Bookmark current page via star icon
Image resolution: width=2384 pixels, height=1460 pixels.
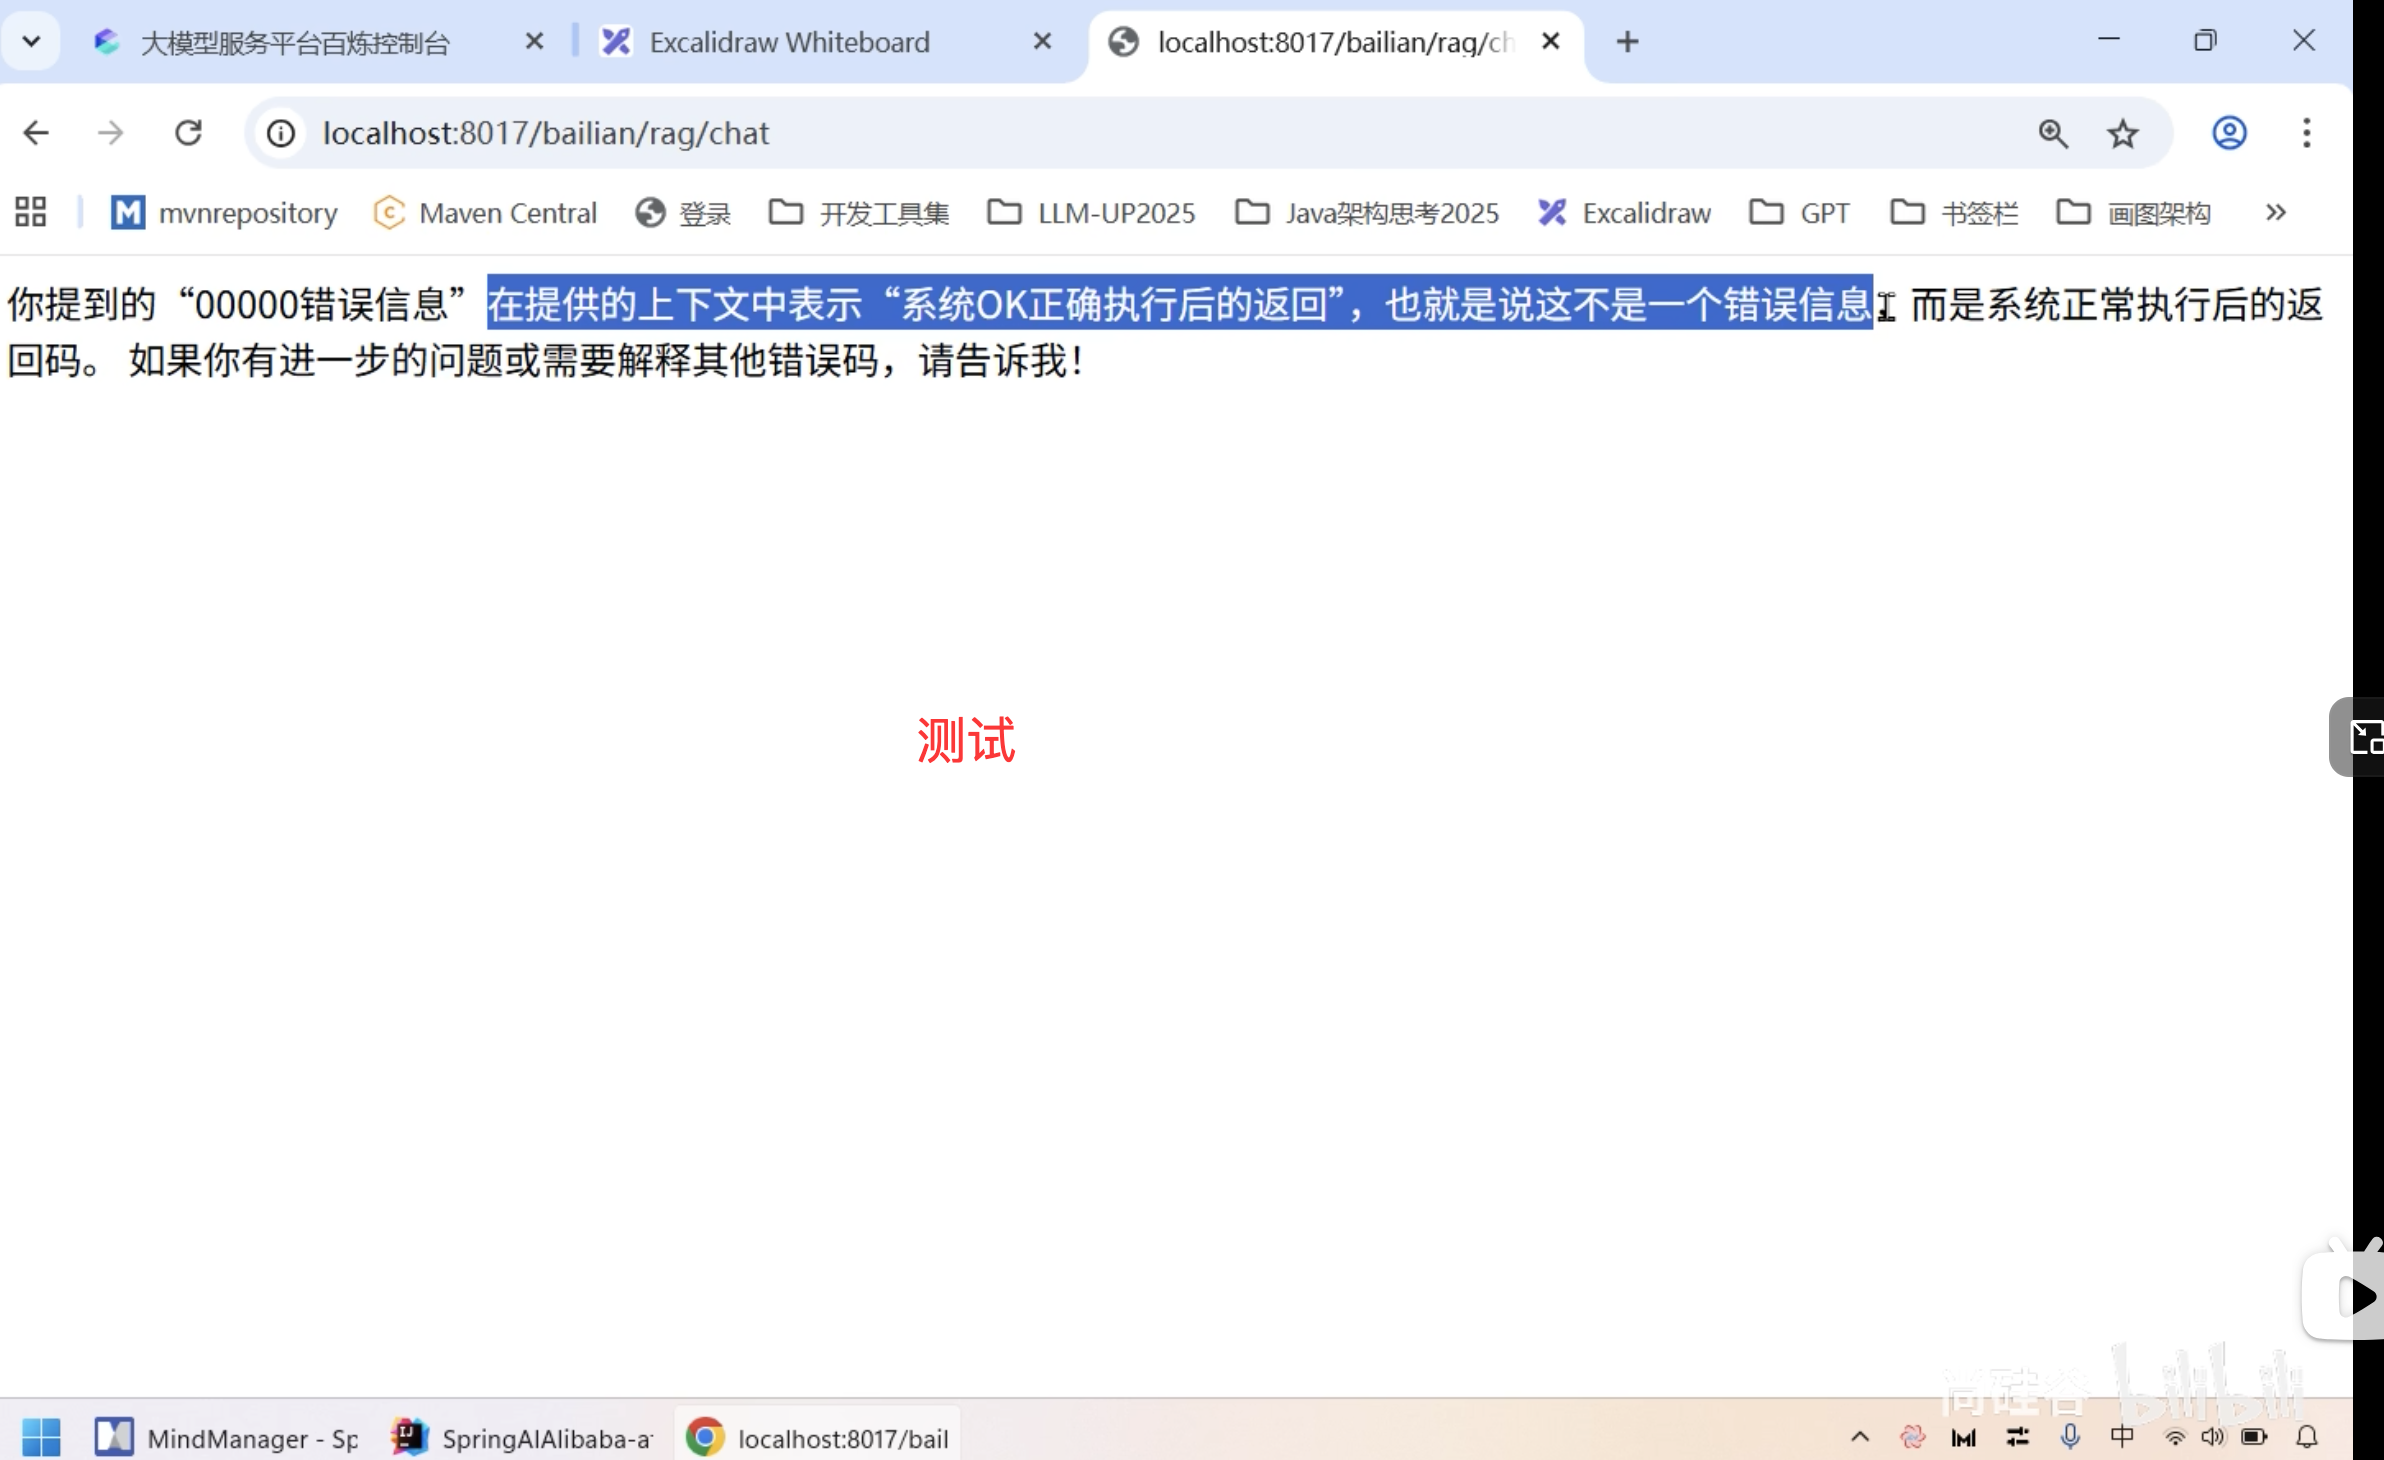[x=2124, y=133]
